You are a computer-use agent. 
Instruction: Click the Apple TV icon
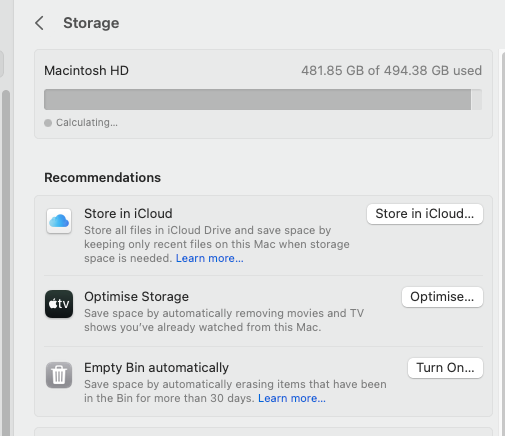click(59, 304)
